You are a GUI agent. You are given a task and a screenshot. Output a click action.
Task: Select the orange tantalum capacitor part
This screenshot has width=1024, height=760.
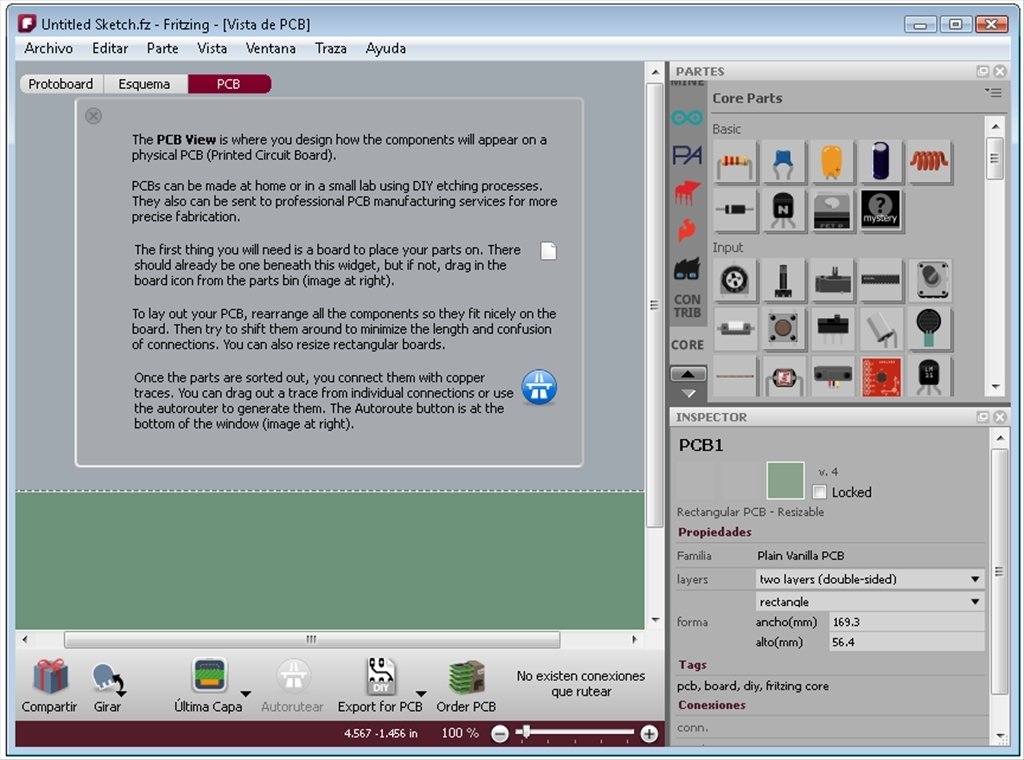(x=831, y=162)
